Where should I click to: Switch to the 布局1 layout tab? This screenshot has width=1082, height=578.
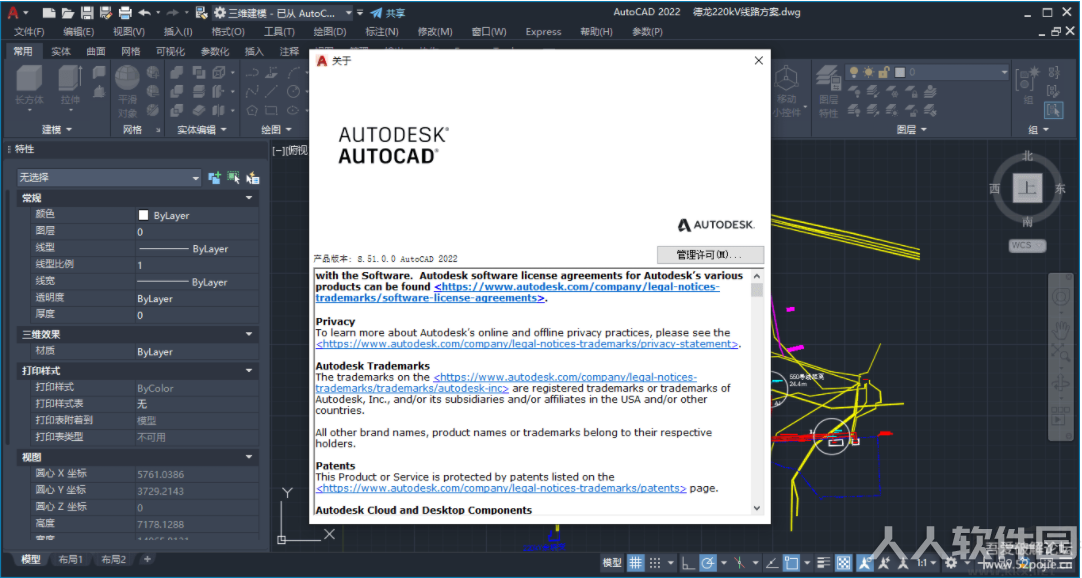coord(70,559)
